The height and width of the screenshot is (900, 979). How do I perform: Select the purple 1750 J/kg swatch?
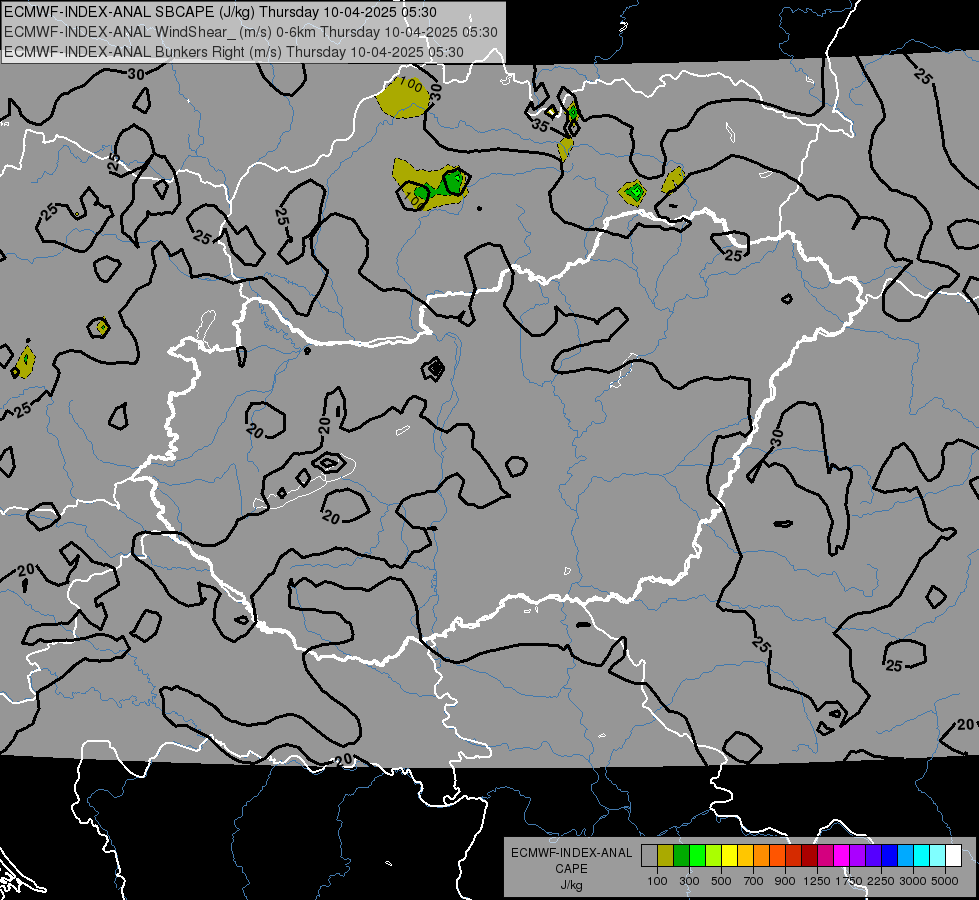click(x=858, y=856)
